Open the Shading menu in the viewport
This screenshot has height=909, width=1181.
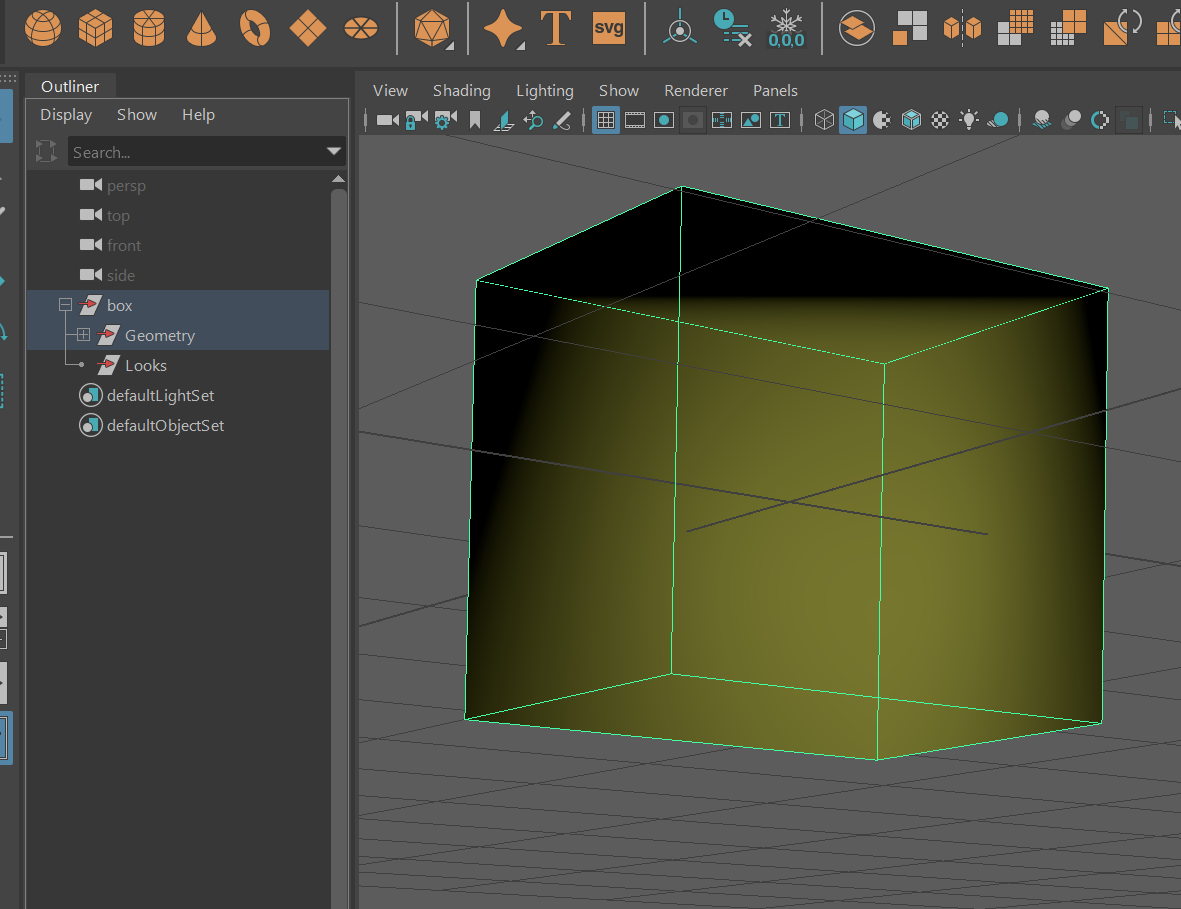461,90
